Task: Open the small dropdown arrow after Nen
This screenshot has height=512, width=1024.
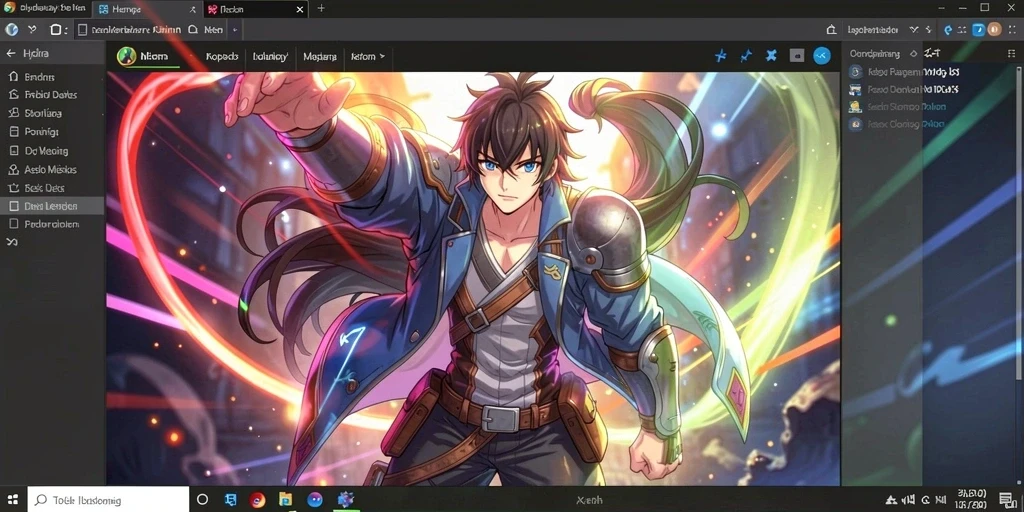Action: coord(234,29)
